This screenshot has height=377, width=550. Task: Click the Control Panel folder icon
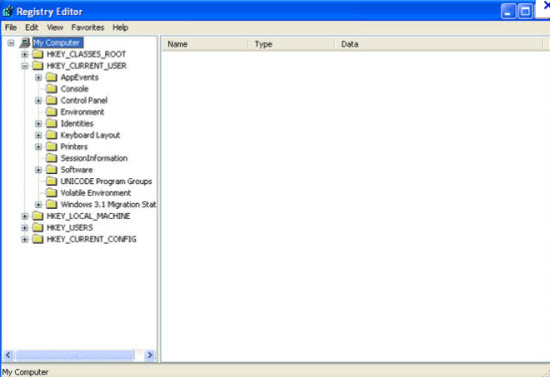pyautogui.click(x=52, y=100)
